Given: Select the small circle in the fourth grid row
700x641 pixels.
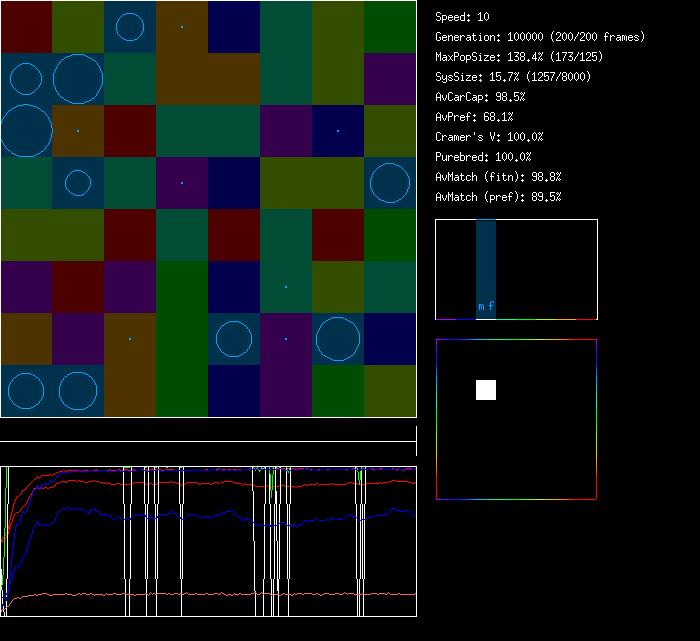Looking at the screenshot, I should [x=78, y=183].
